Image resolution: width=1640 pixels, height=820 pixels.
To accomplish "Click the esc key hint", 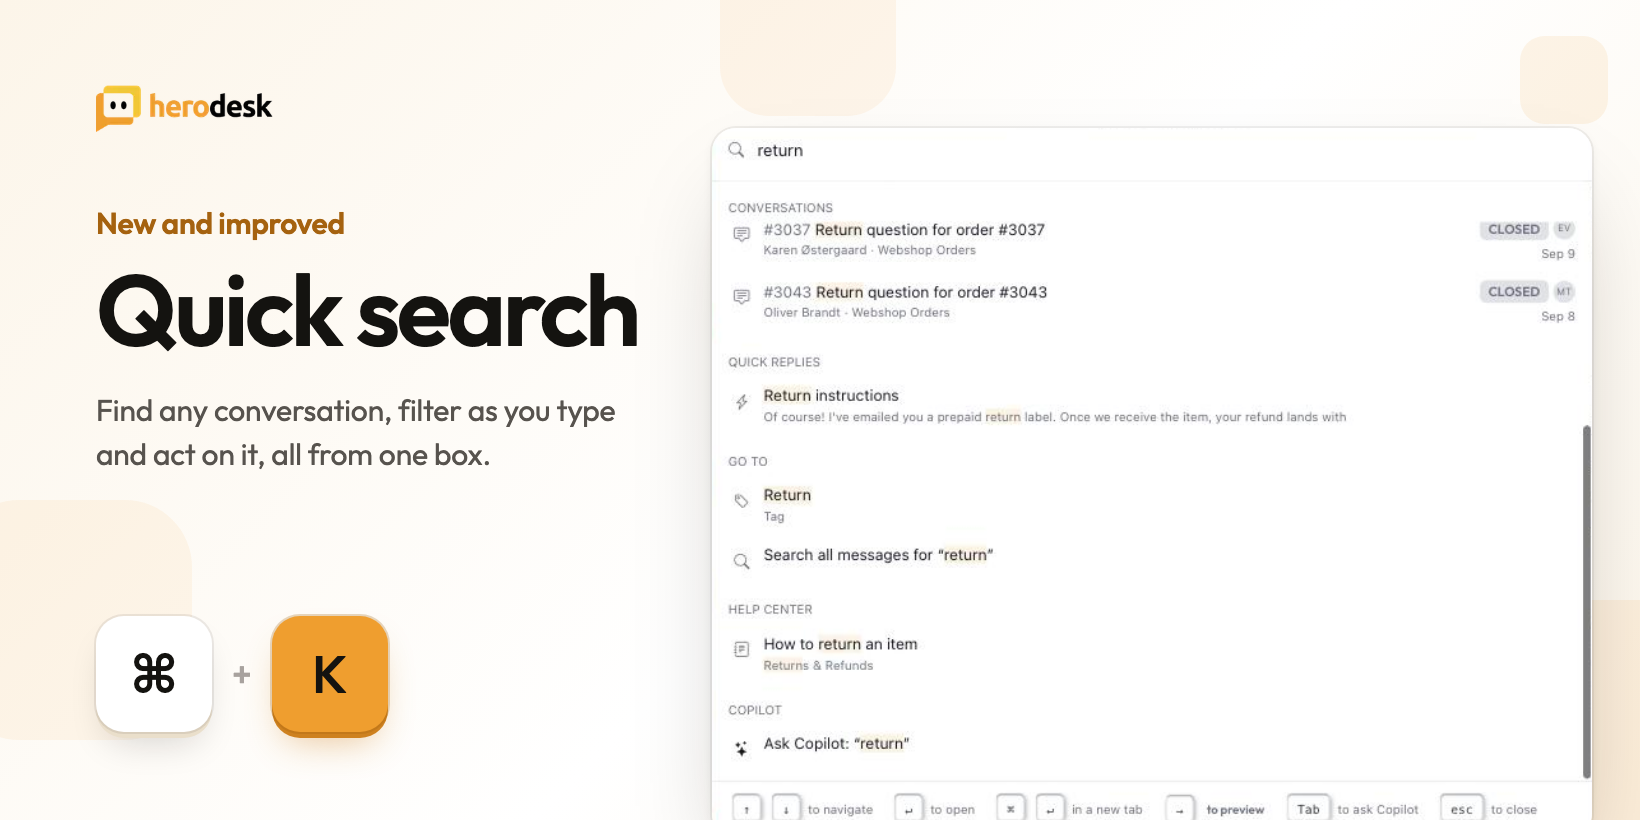I will [1461, 809].
